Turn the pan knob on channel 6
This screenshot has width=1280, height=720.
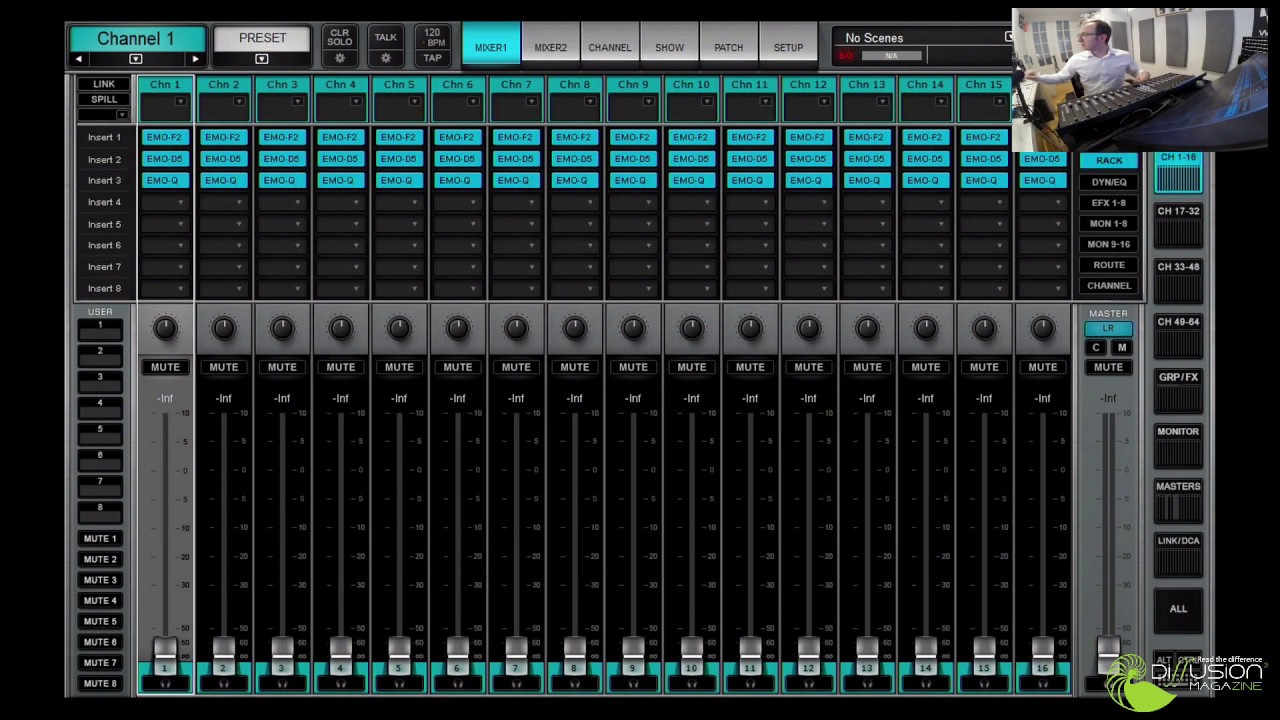pyautogui.click(x=458, y=328)
